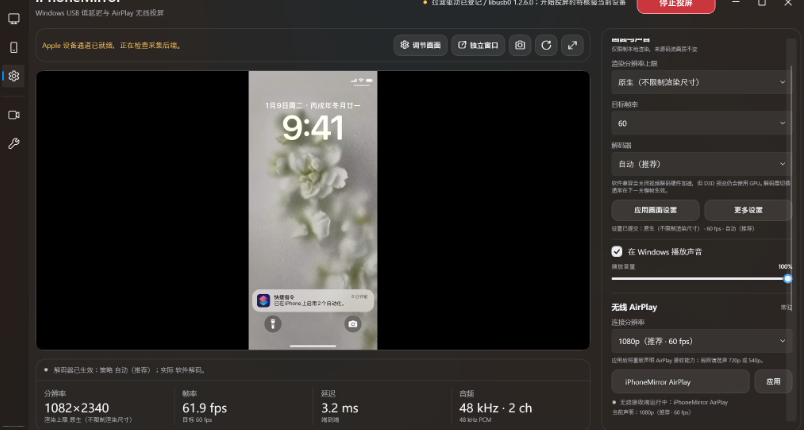Open the 更多设置 more settings button
The width and height of the screenshot is (804, 430).
(748, 210)
